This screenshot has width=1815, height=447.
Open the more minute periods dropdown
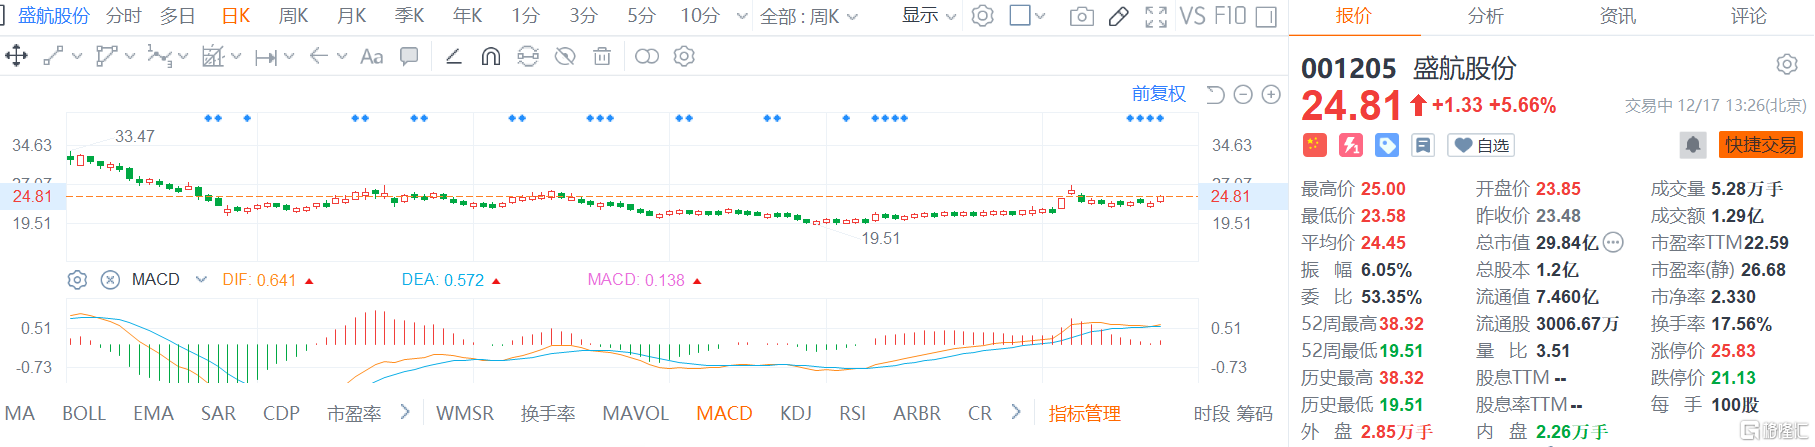(x=742, y=16)
